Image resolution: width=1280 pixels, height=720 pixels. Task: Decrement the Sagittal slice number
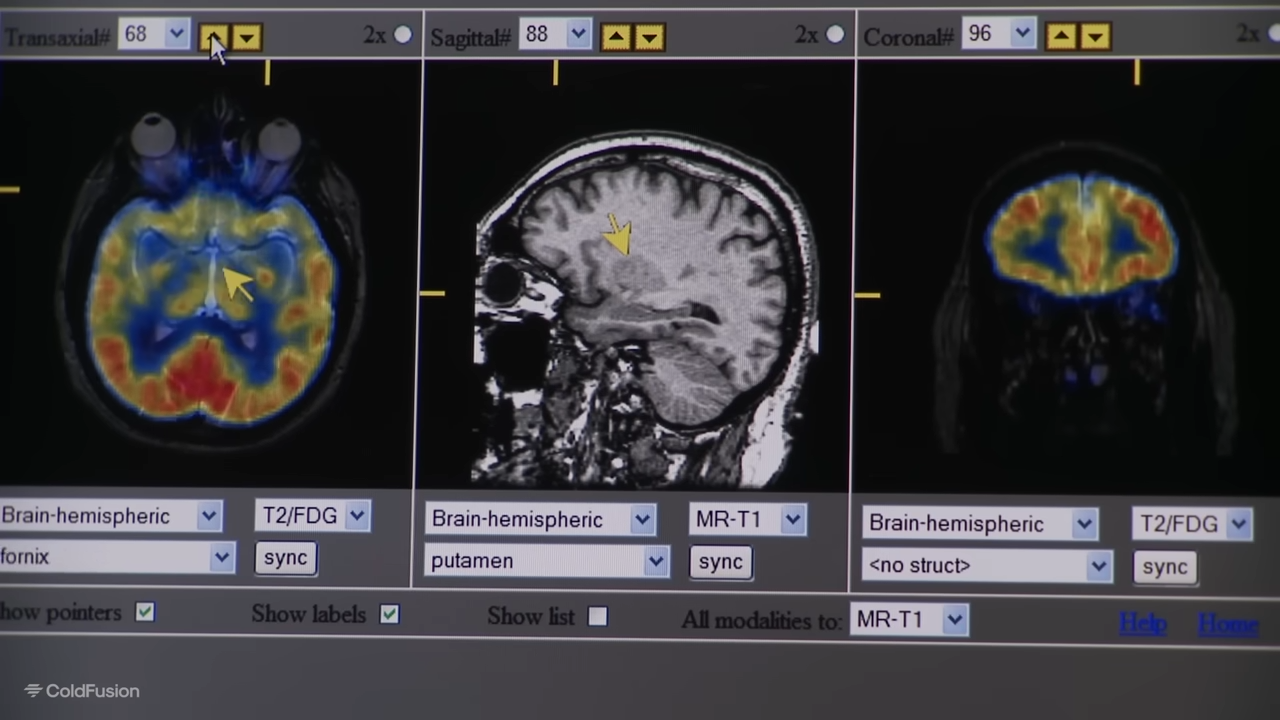click(649, 36)
